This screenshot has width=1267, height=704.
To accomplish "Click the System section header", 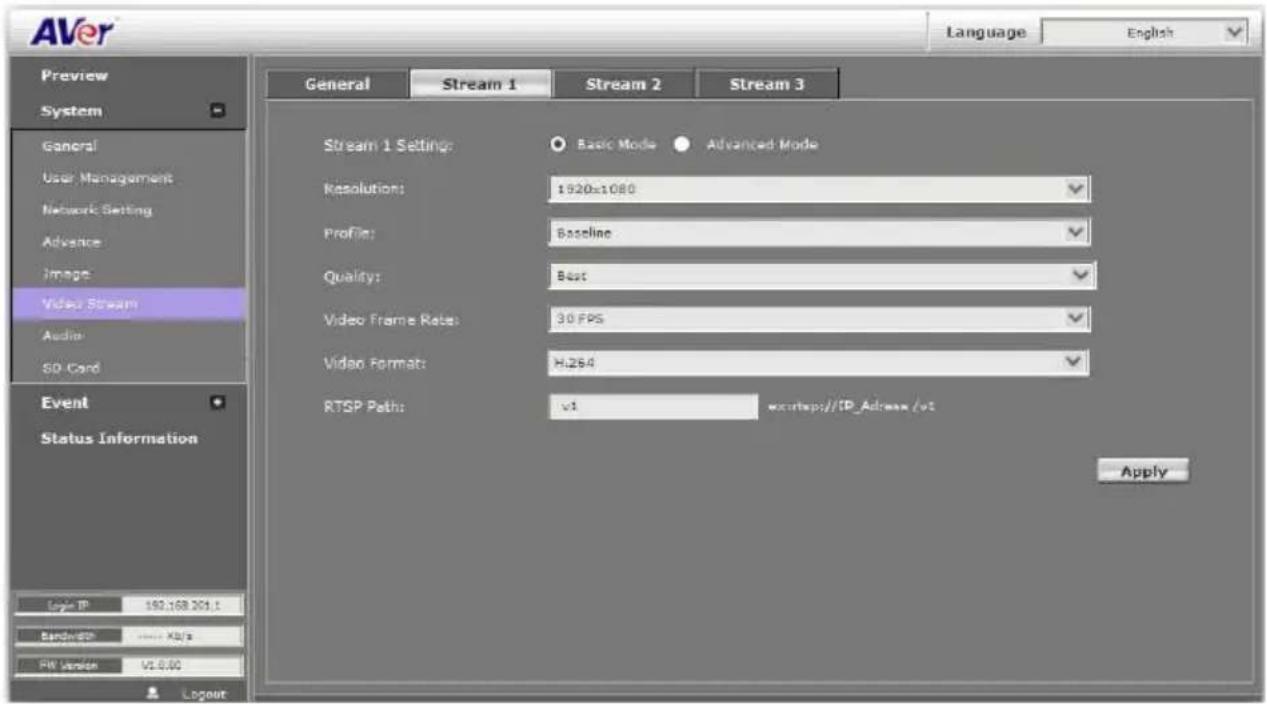I will point(71,112).
